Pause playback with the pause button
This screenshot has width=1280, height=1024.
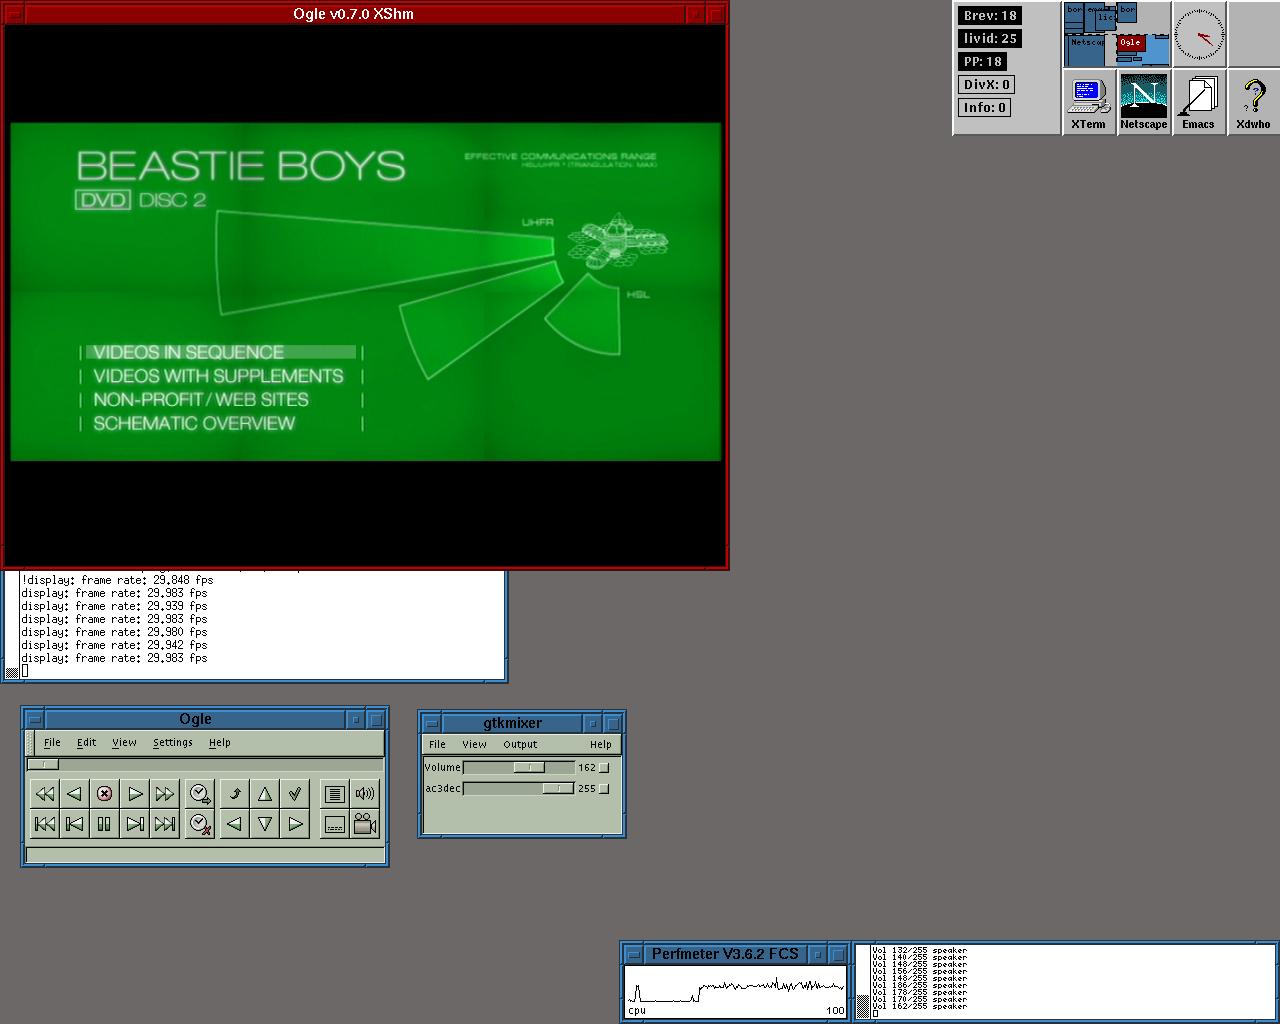[x=104, y=824]
